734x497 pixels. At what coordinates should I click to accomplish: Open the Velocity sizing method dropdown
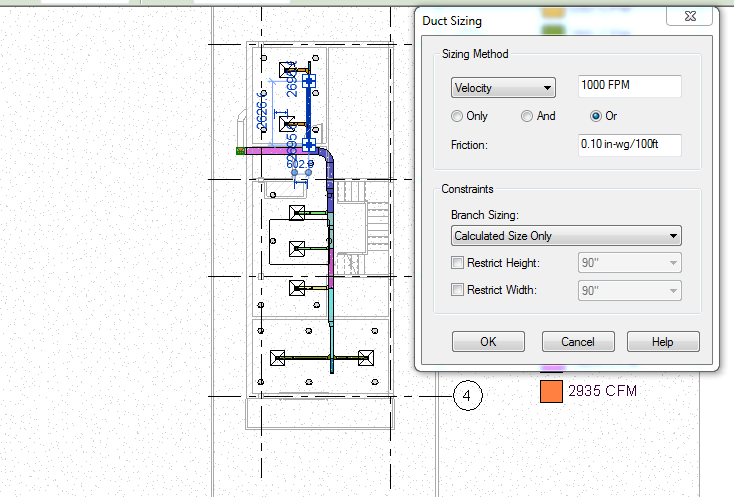click(503, 88)
